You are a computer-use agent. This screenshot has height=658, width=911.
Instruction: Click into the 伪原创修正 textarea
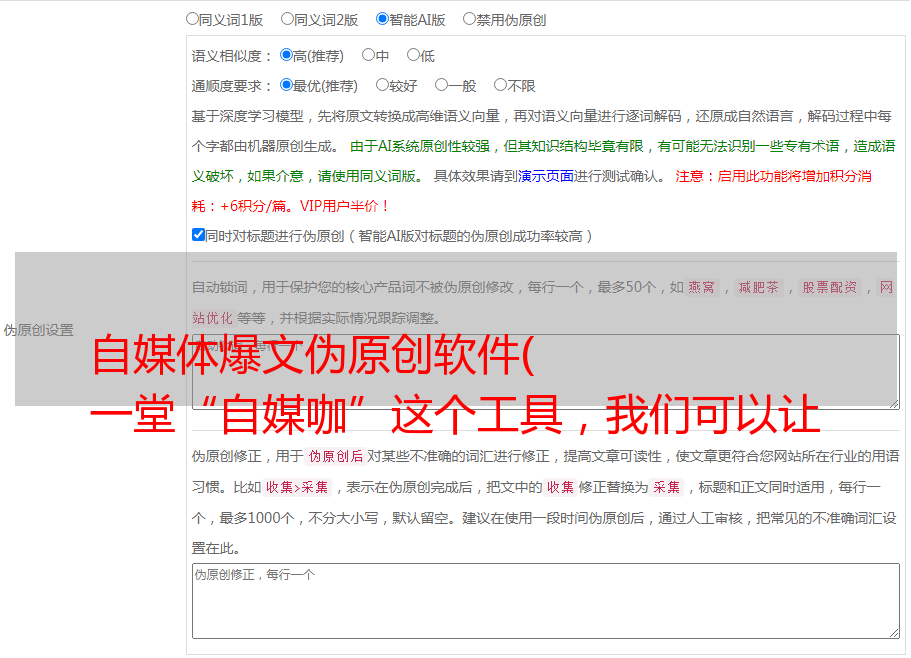(x=546, y=601)
